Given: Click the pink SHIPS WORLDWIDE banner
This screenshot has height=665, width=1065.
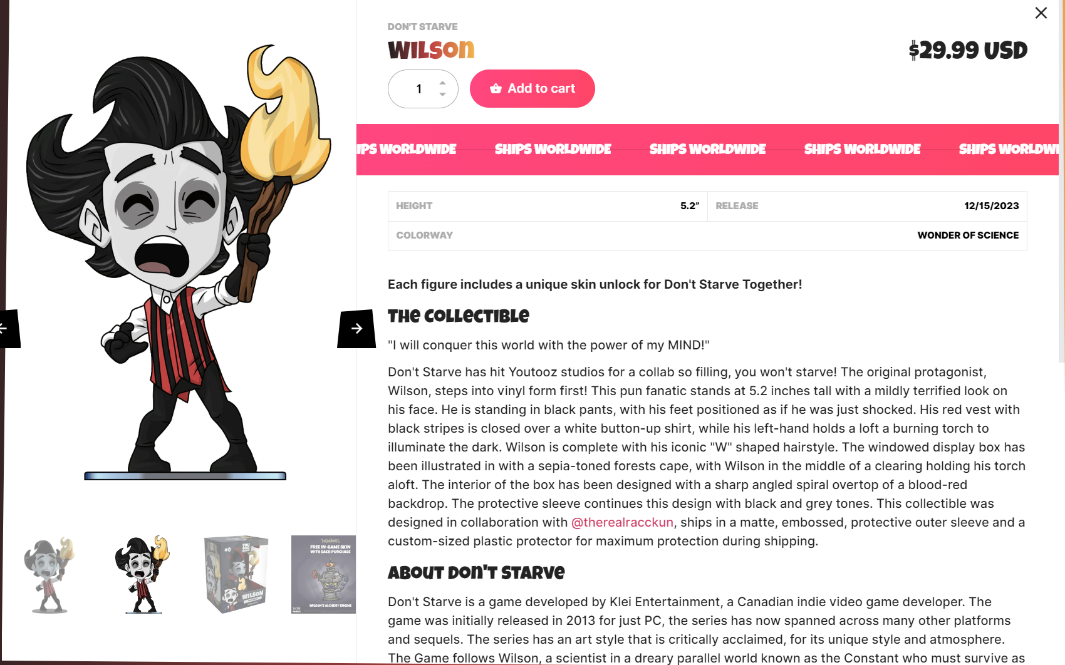Looking at the screenshot, I should [x=707, y=149].
